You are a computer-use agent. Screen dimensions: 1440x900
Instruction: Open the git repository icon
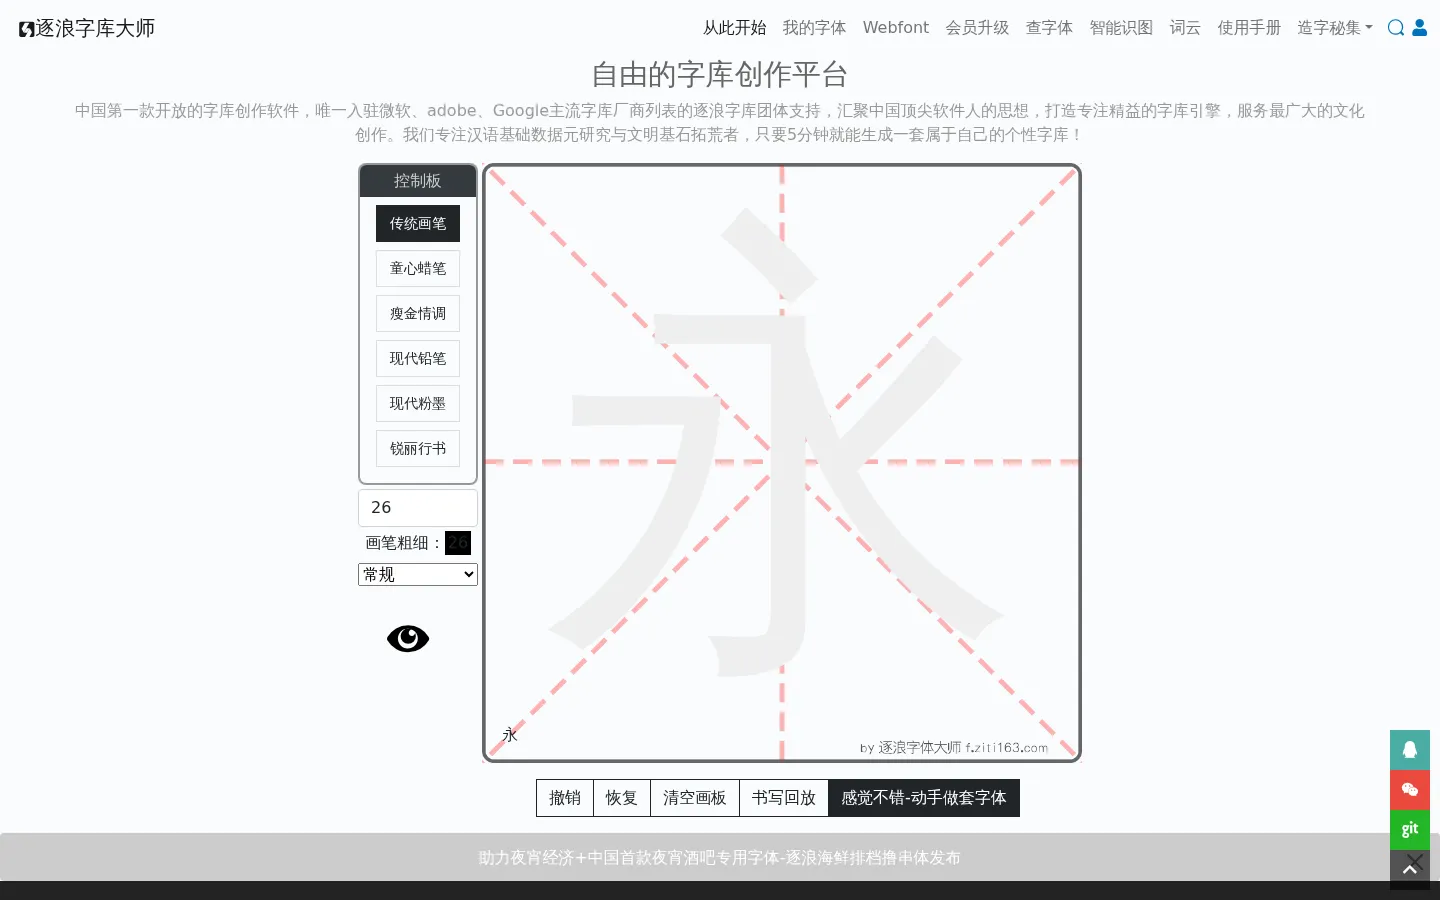[1410, 830]
